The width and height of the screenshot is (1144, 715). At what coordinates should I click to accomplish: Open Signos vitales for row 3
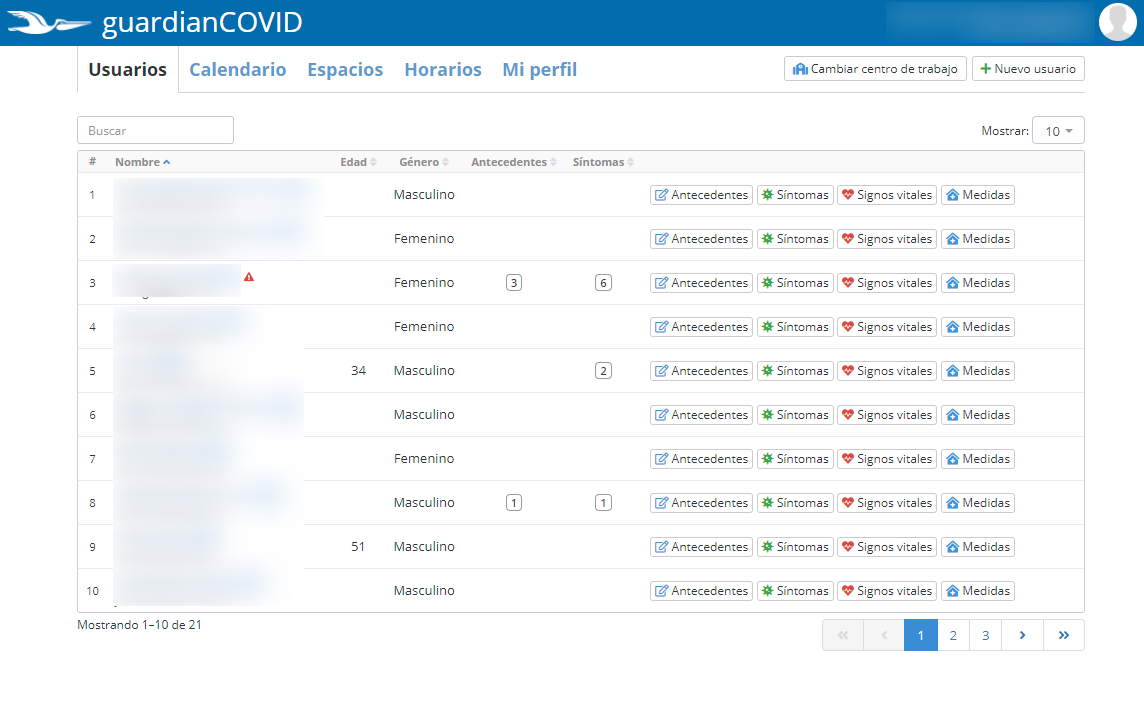pyautogui.click(x=887, y=283)
